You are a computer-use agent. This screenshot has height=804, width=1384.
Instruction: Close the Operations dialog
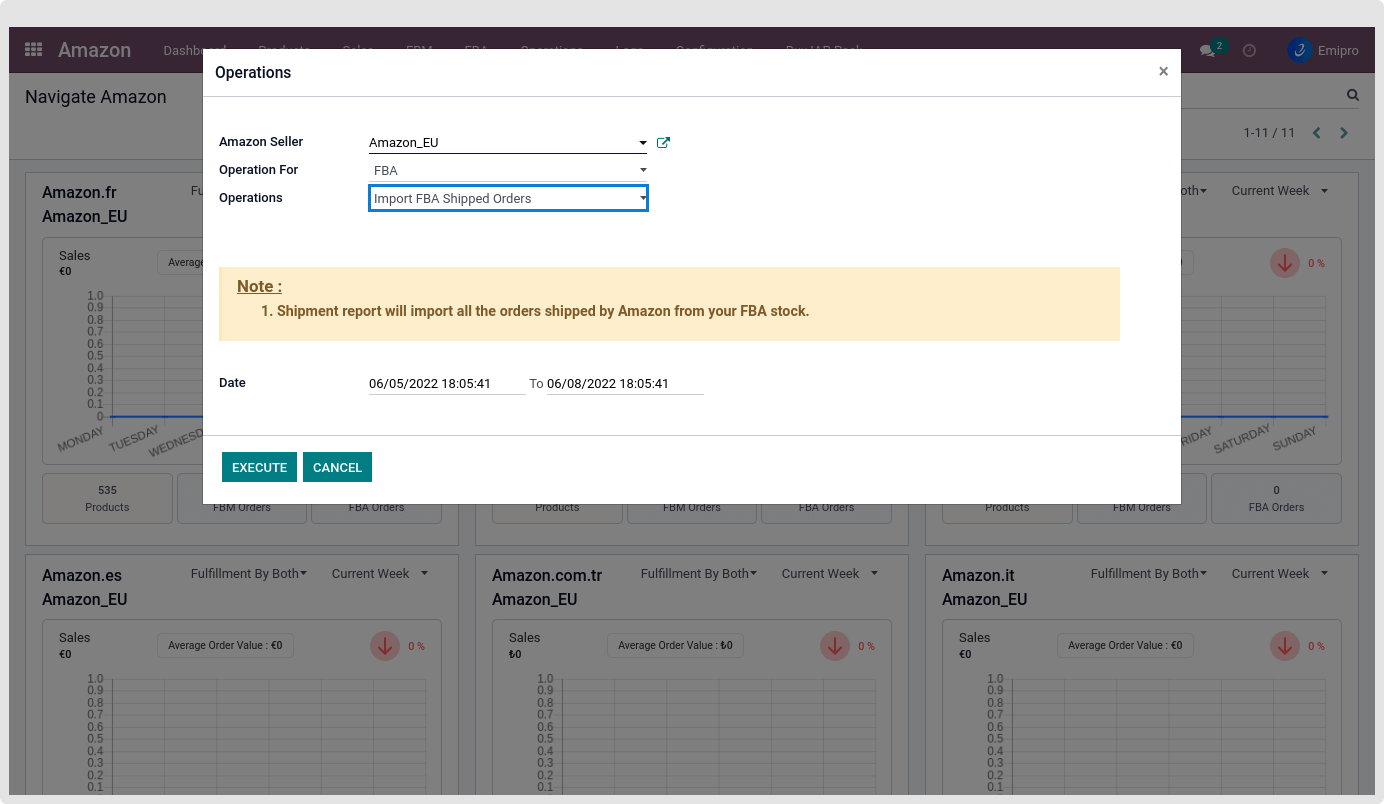click(x=1163, y=72)
